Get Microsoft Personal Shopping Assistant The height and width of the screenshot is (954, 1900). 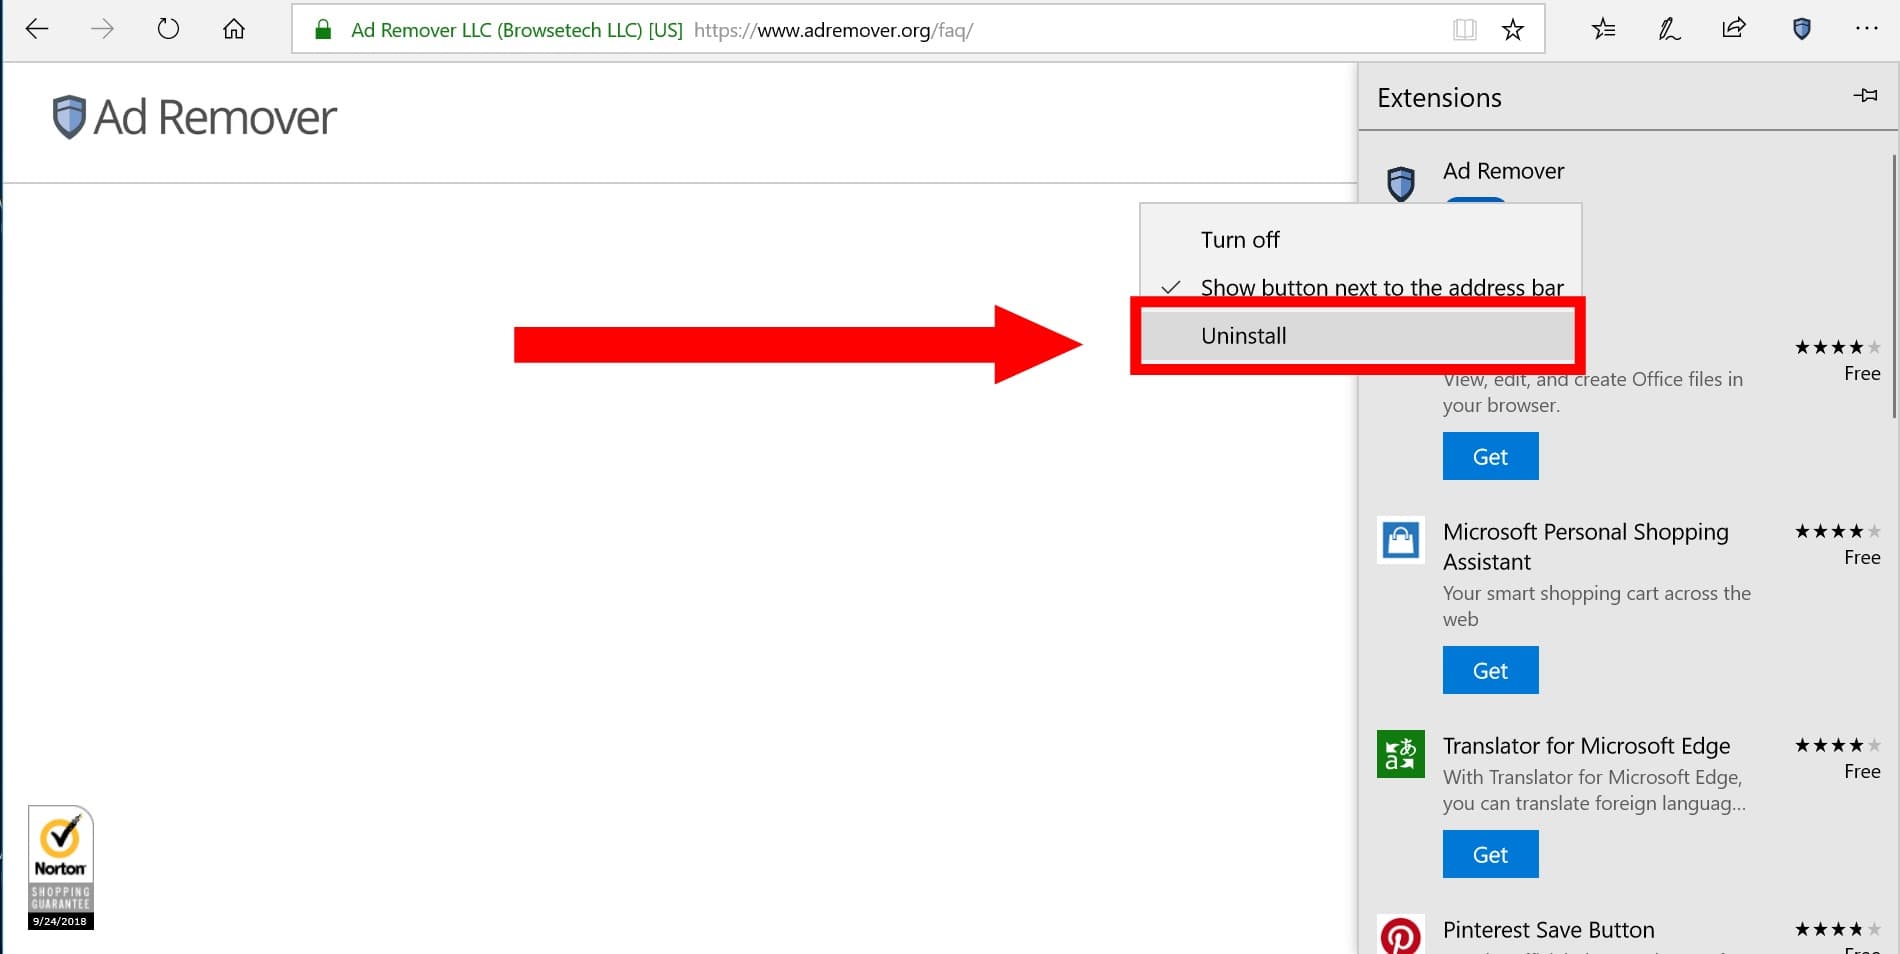click(x=1490, y=670)
